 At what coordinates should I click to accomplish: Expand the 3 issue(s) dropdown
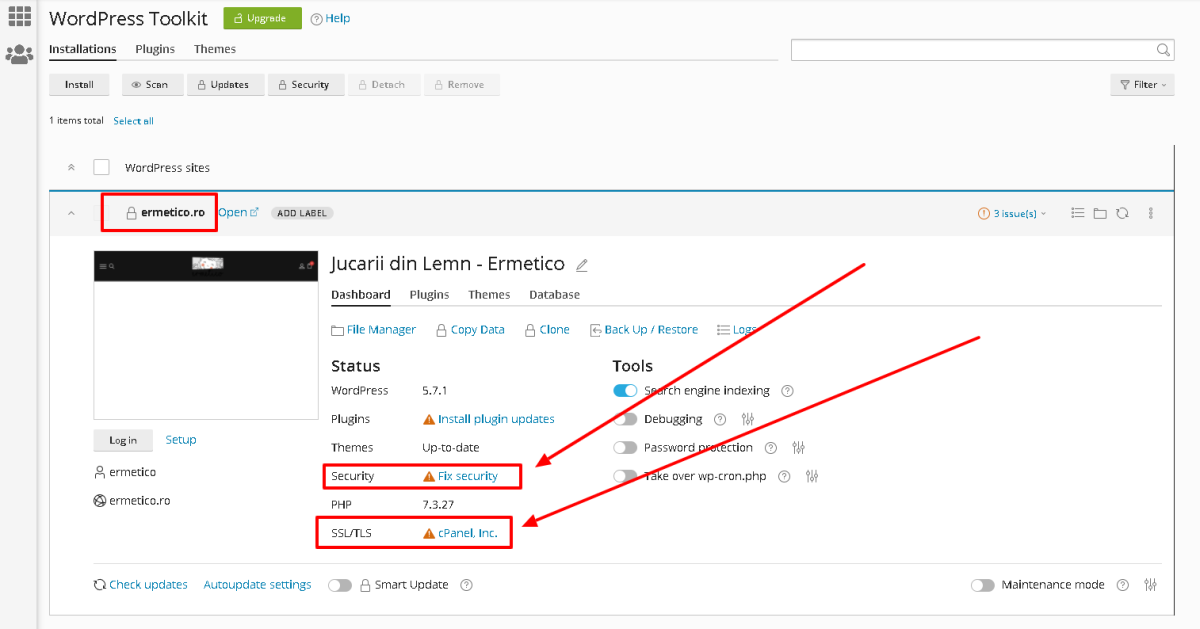pos(1012,213)
